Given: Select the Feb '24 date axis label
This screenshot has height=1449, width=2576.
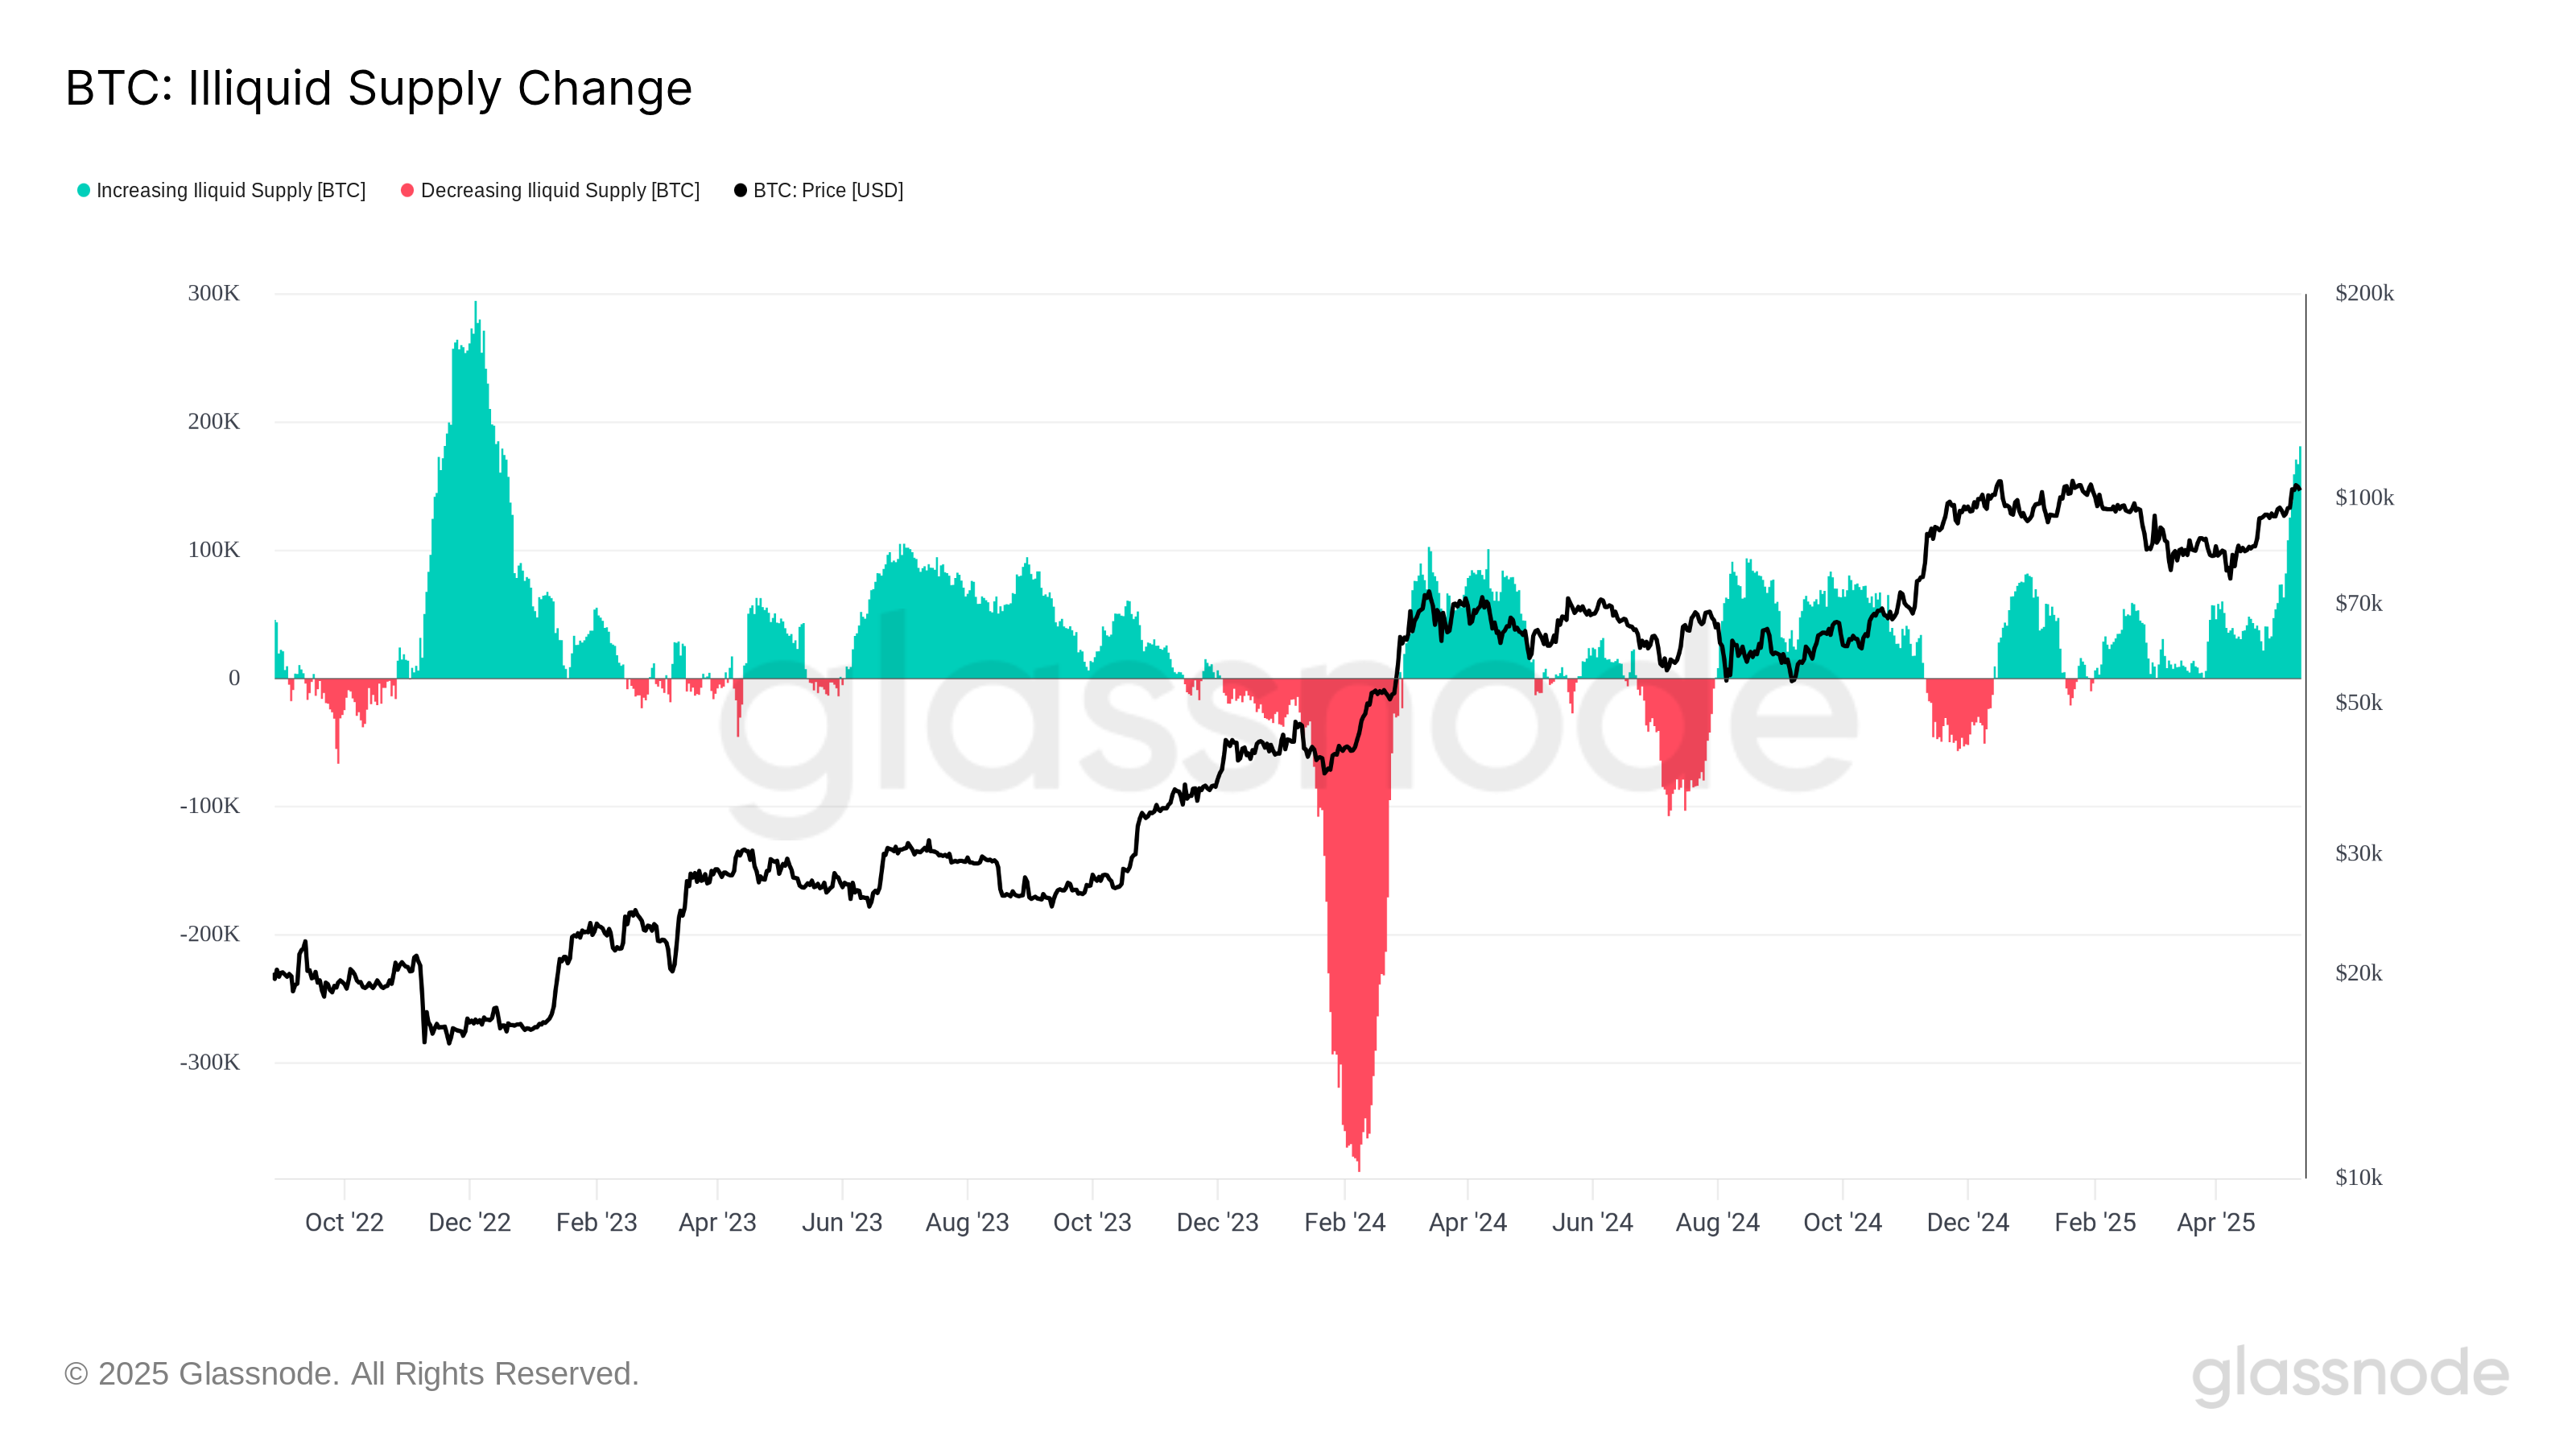Looking at the screenshot, I should tap(1344, 1222).
